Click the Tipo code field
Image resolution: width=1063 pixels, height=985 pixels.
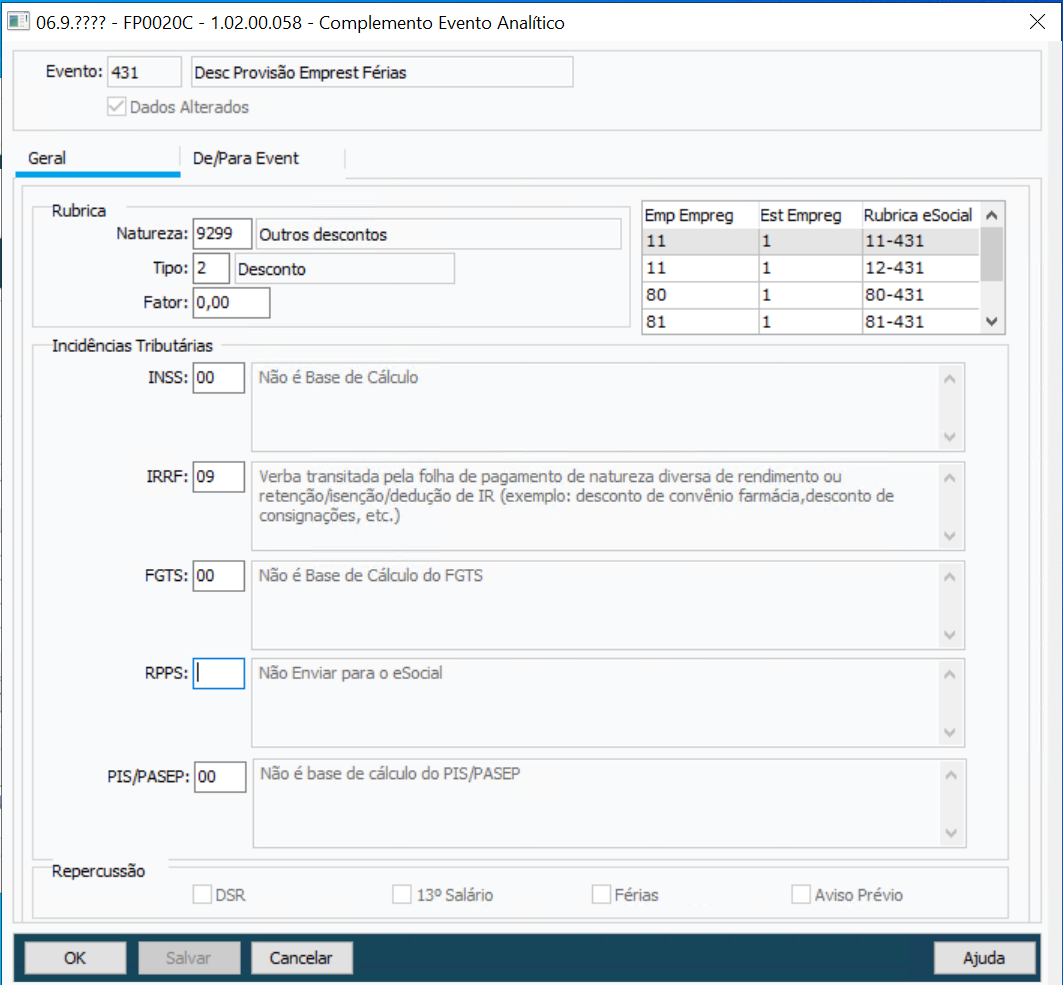point(211,268)
